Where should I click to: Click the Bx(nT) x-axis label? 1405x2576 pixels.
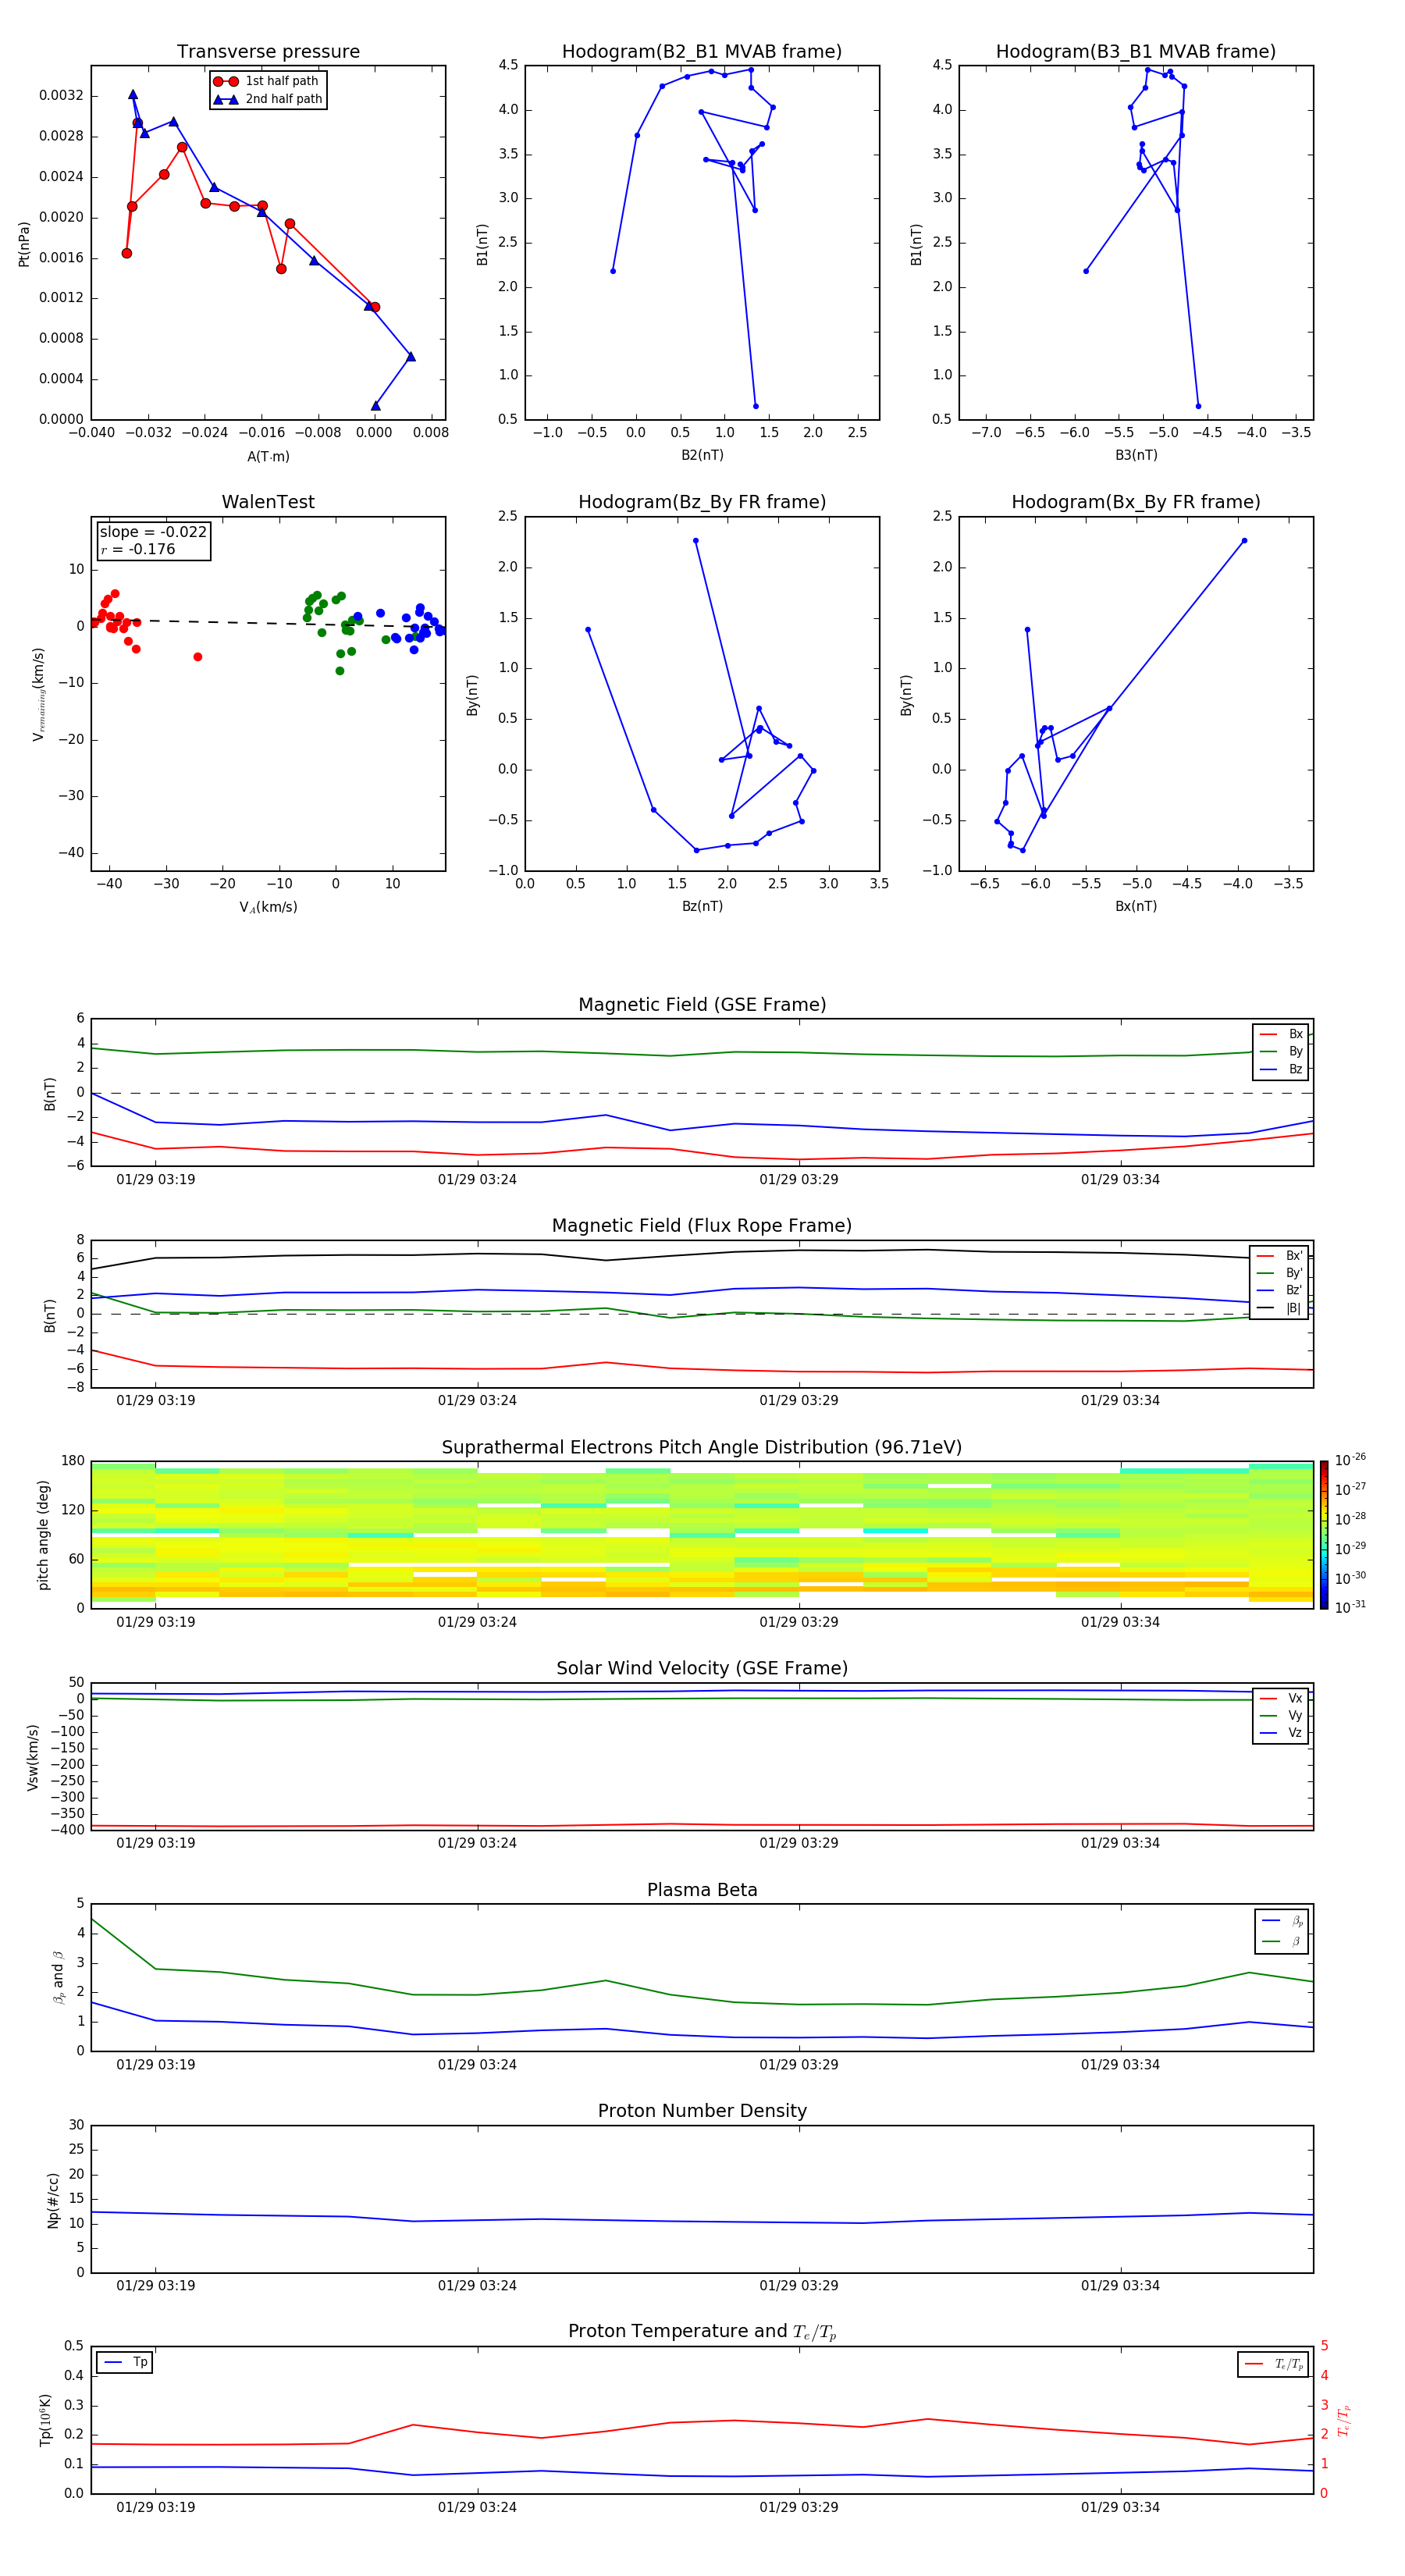(x=1136, y=906)
